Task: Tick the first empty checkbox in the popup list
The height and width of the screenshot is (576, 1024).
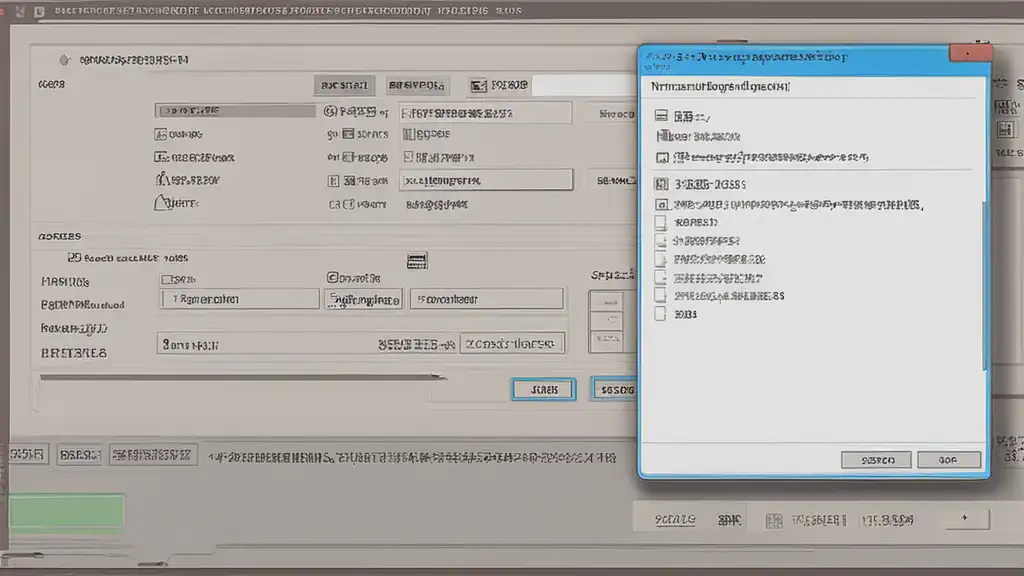Action: click(660, 223)
